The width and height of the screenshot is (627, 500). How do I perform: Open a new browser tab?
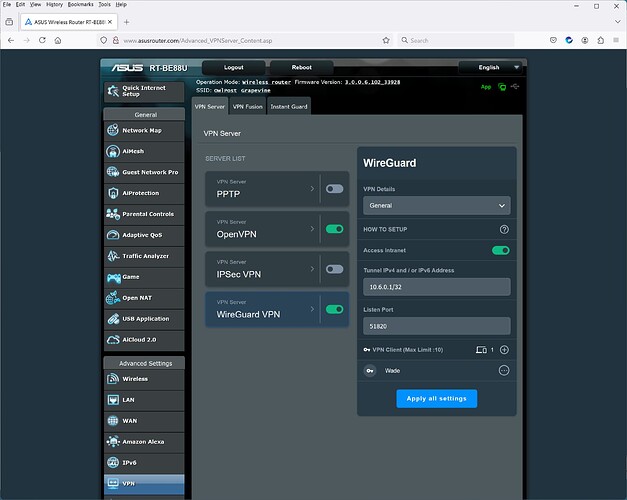pos(126,22)
